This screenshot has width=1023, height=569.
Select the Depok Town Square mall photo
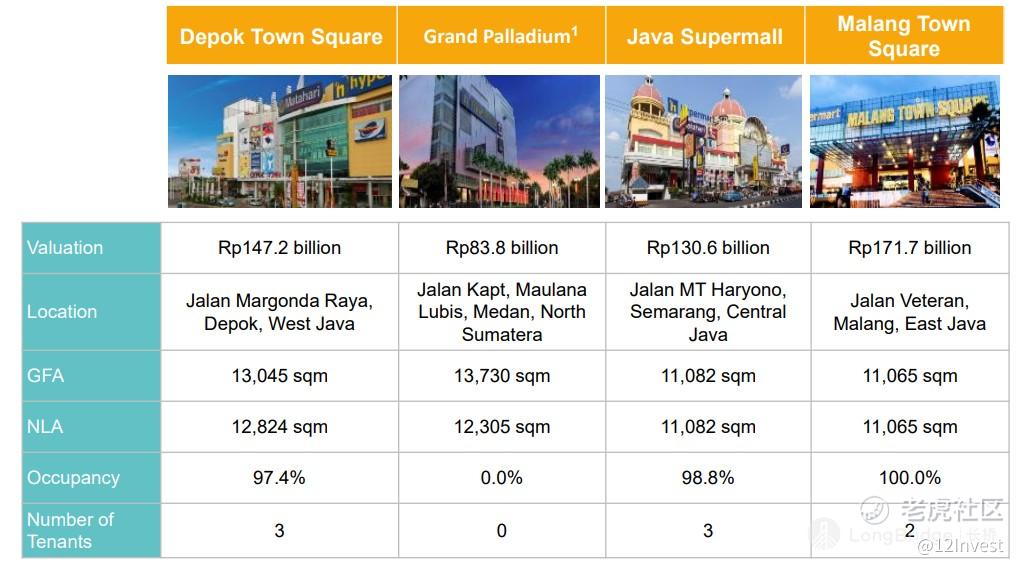280,141
